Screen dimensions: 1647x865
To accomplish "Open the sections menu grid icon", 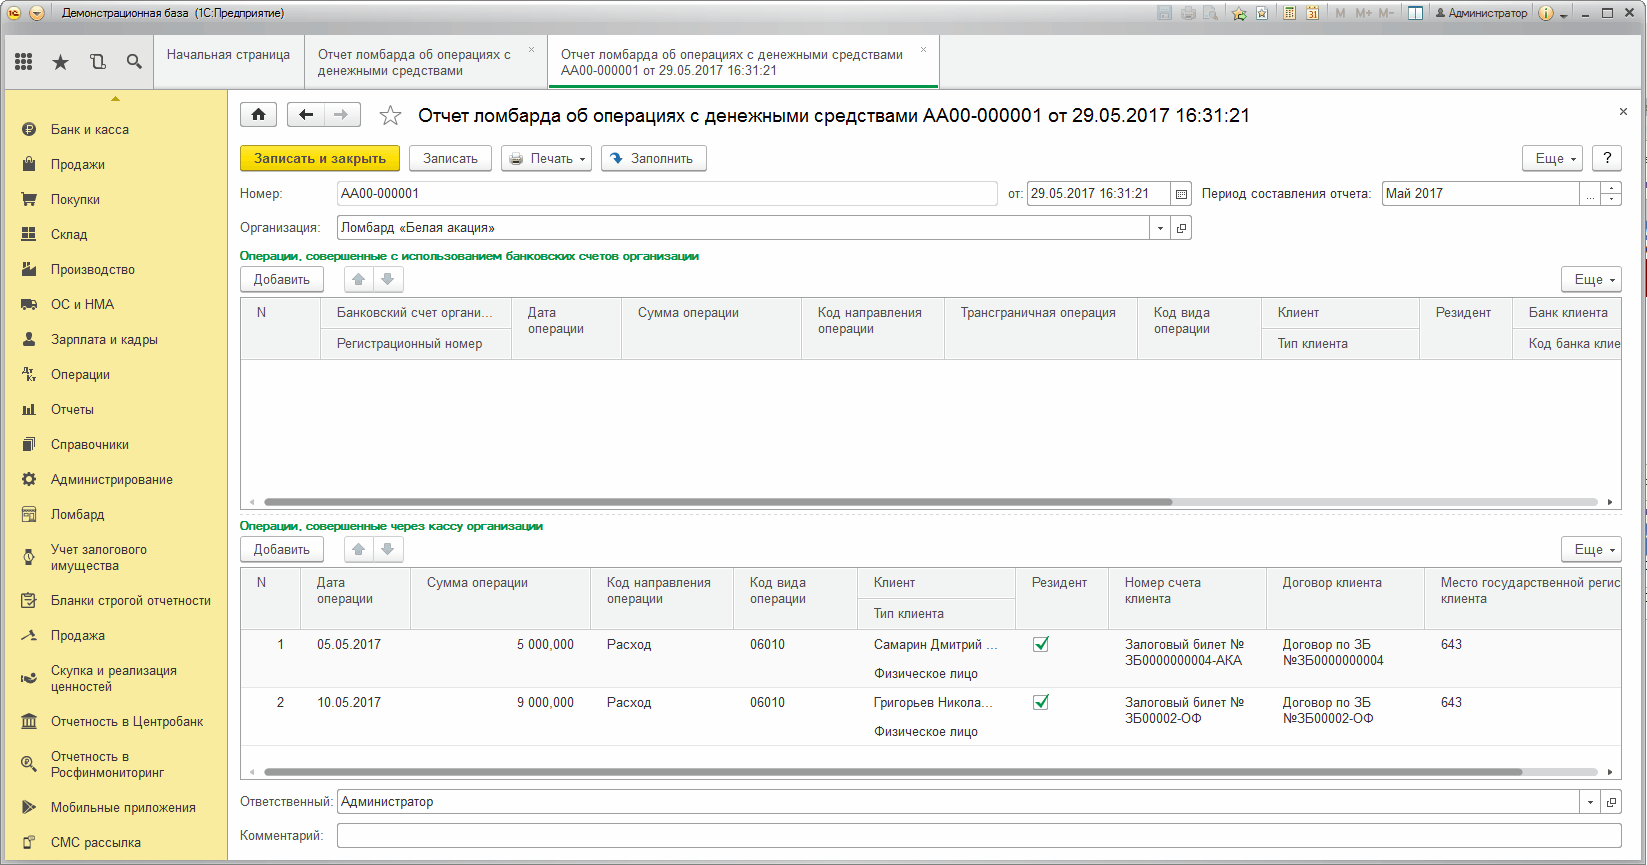I will (x=24, y=62).
